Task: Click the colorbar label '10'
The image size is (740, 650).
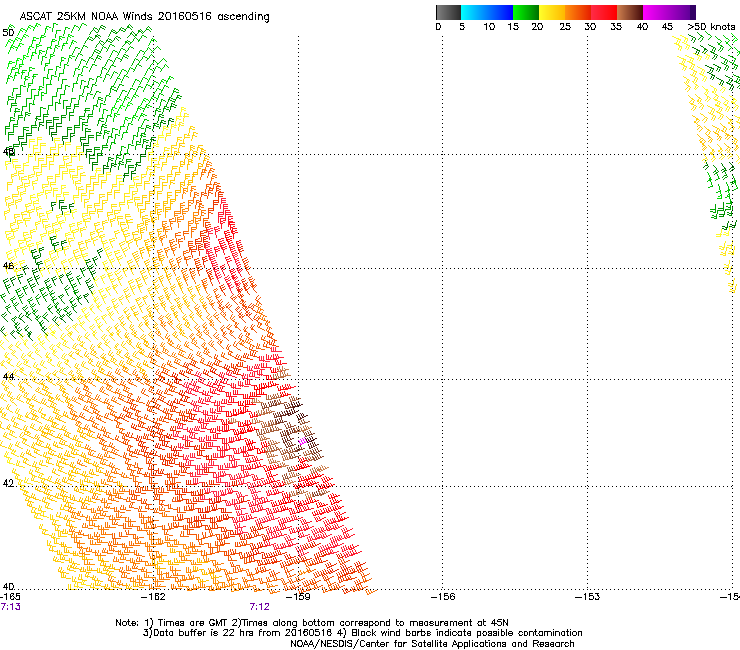Action: 489,27
